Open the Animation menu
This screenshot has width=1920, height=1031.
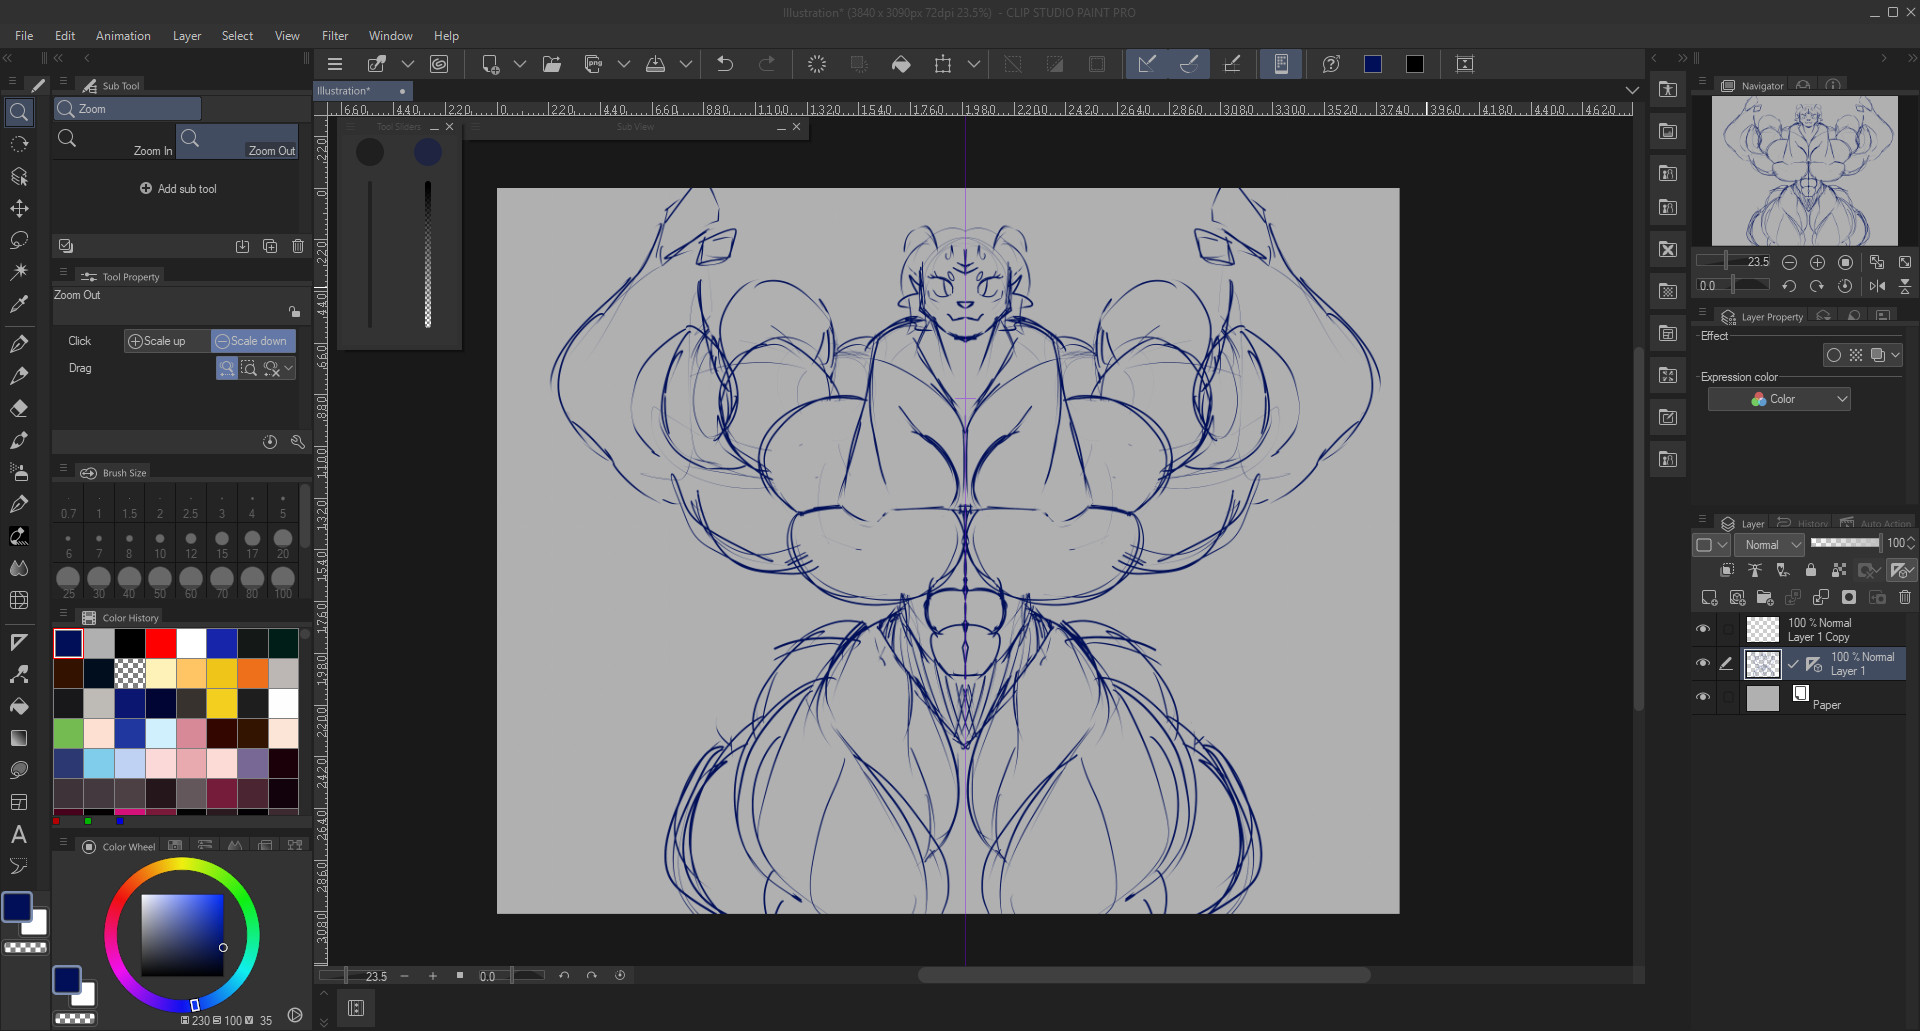click(123, 36)
